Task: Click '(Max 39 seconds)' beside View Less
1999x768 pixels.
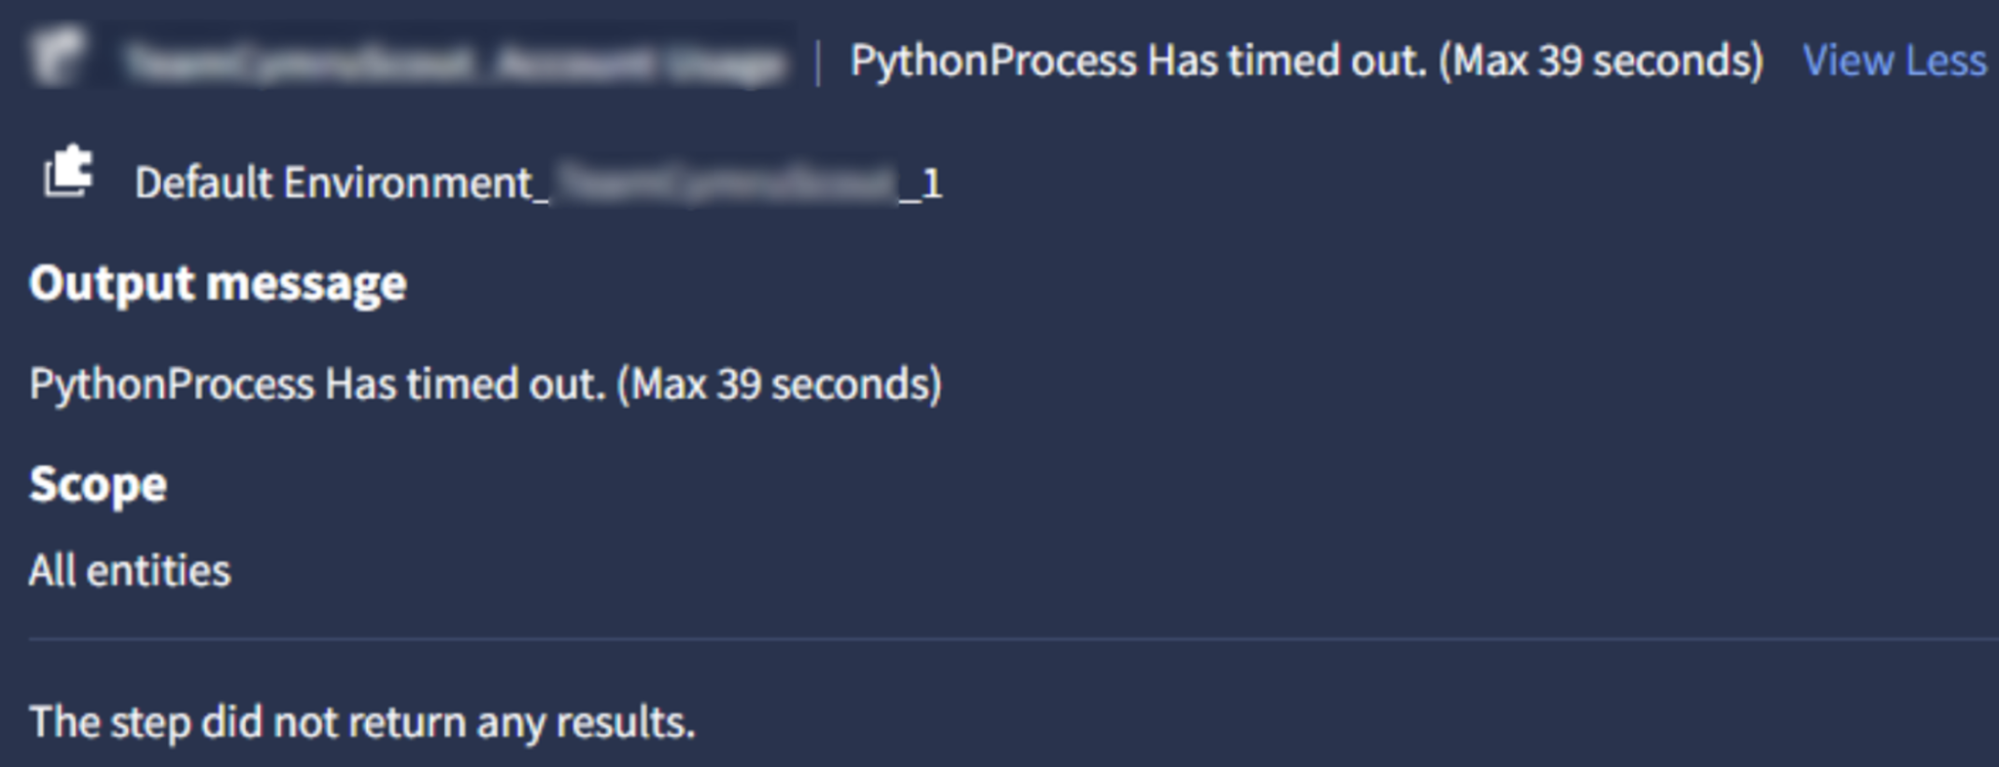Action: (1600, 61)
